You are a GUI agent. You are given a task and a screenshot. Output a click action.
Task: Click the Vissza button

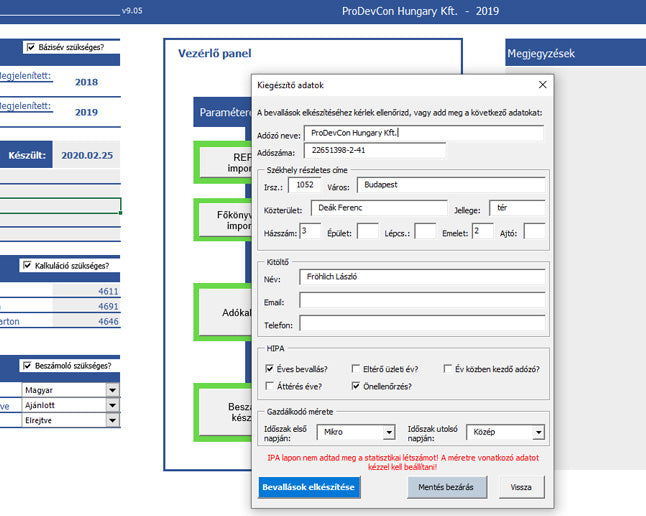click(x=521, y=486)
